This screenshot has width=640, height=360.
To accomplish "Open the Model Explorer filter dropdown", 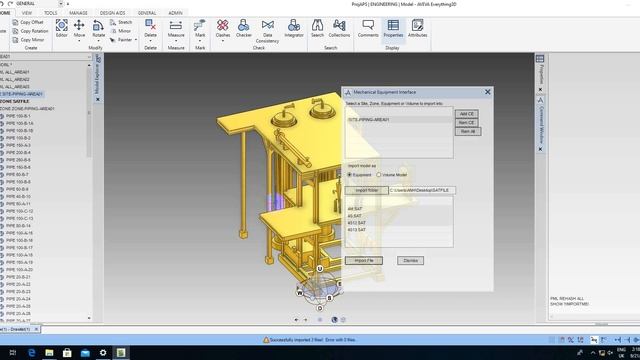I will coord(89,57).
